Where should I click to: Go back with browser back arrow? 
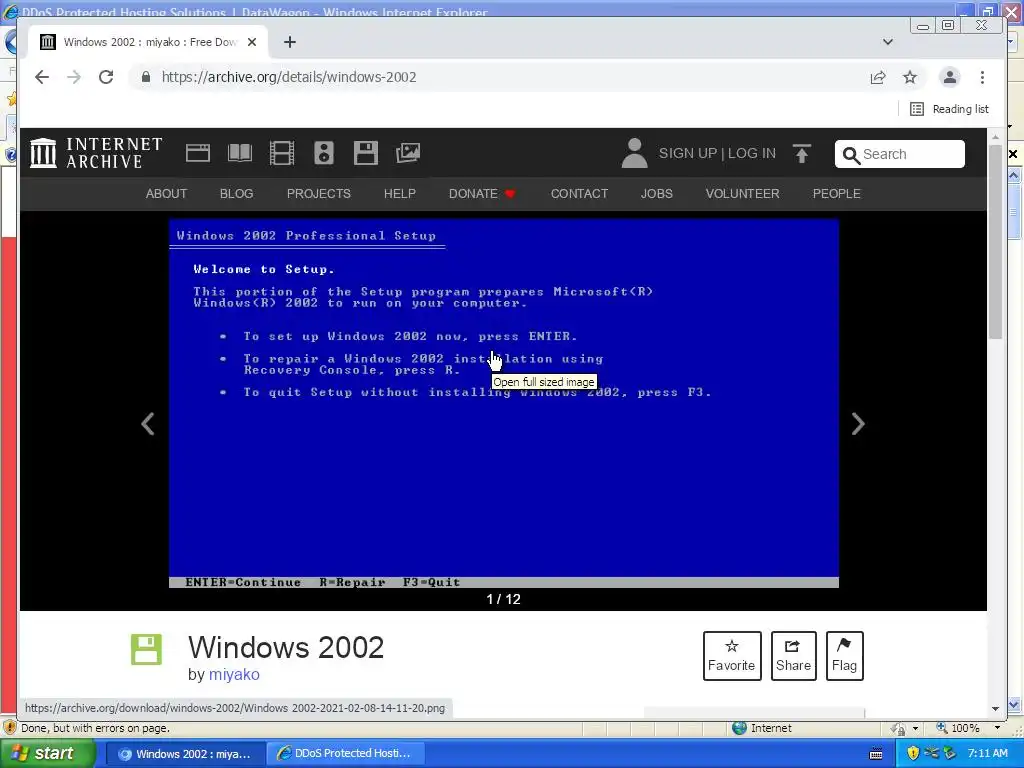[42, 77]
